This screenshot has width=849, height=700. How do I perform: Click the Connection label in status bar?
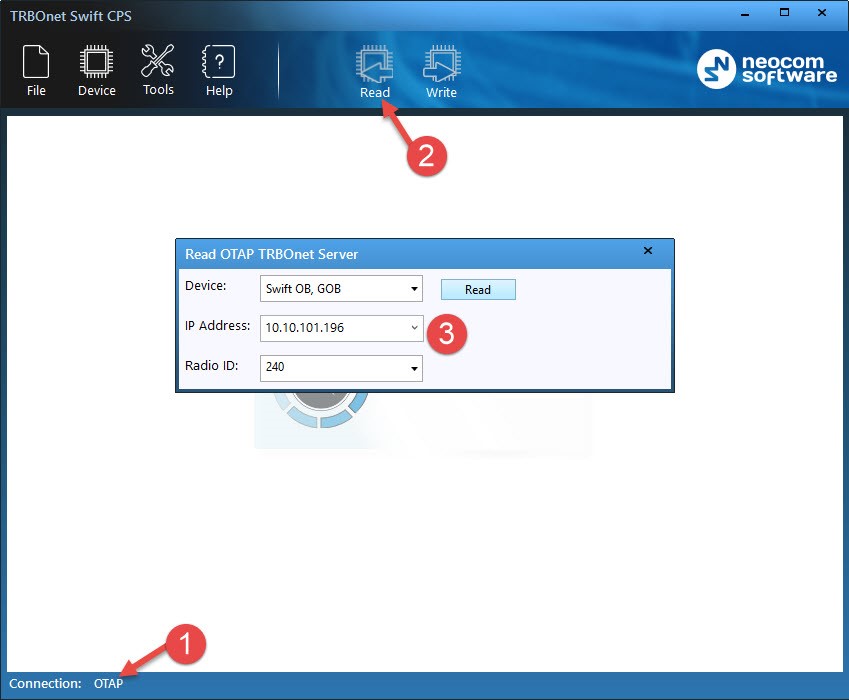45,683
